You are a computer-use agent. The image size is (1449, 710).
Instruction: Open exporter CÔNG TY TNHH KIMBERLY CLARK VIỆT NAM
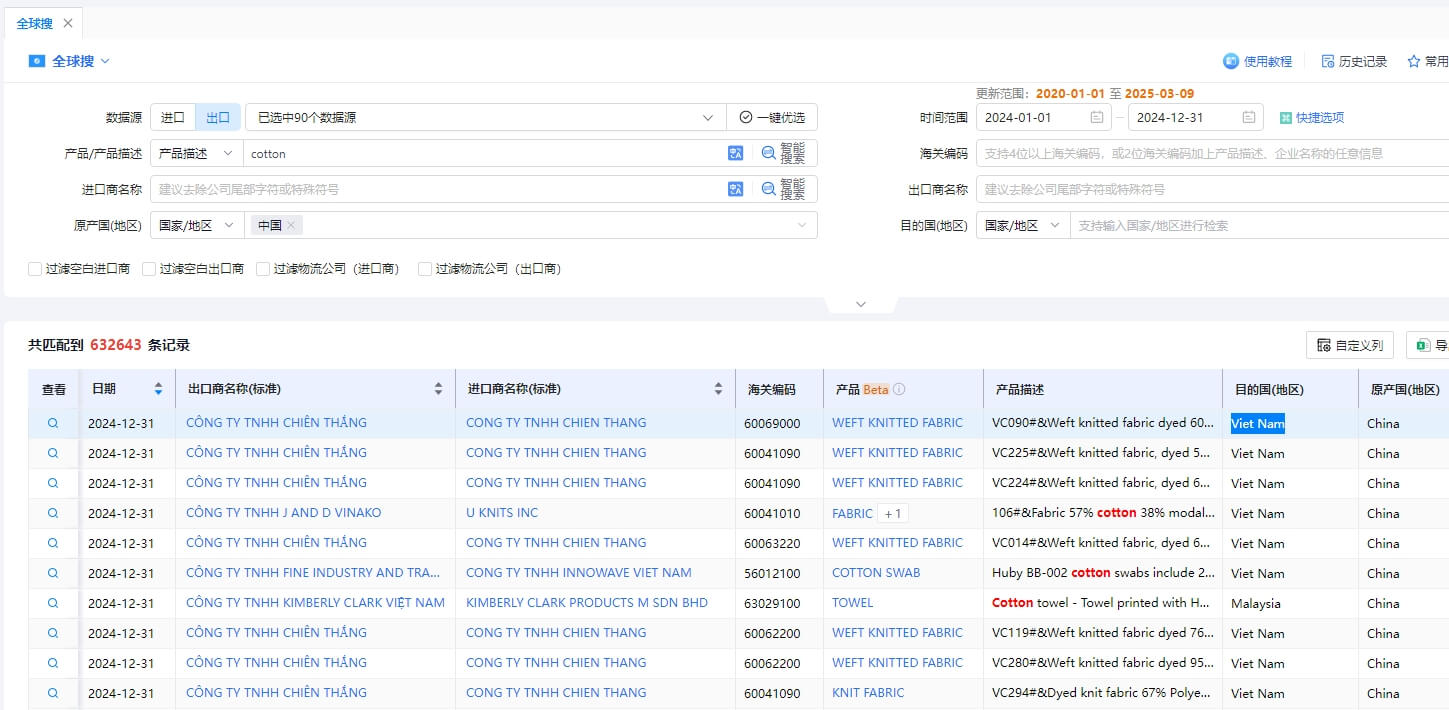315,603
